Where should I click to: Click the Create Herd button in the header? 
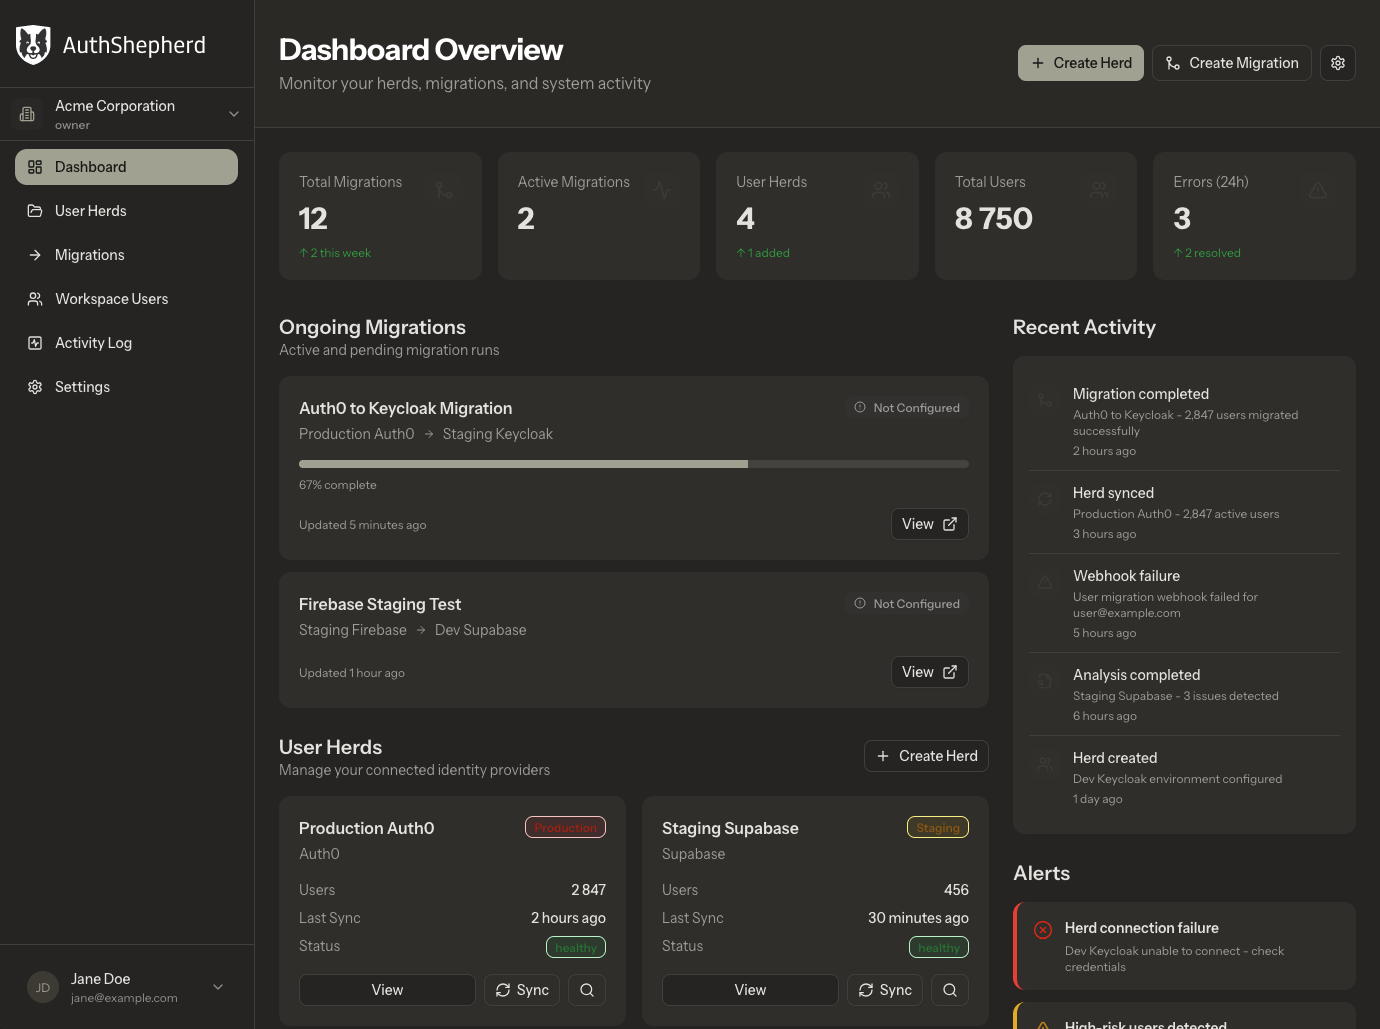click(1080, 62)
